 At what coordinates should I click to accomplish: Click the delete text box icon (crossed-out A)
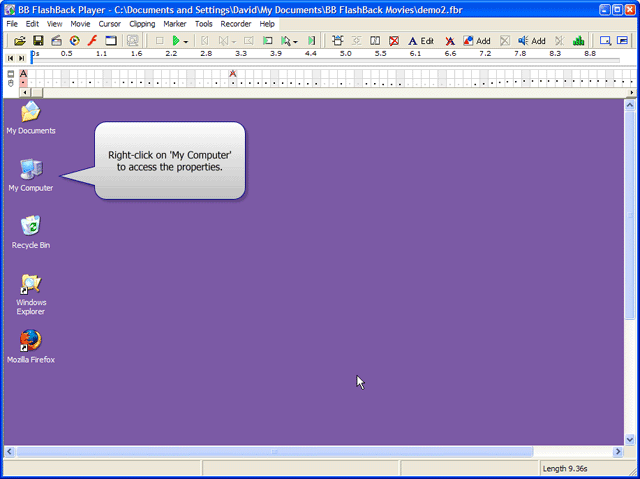(x=450, y=40)
